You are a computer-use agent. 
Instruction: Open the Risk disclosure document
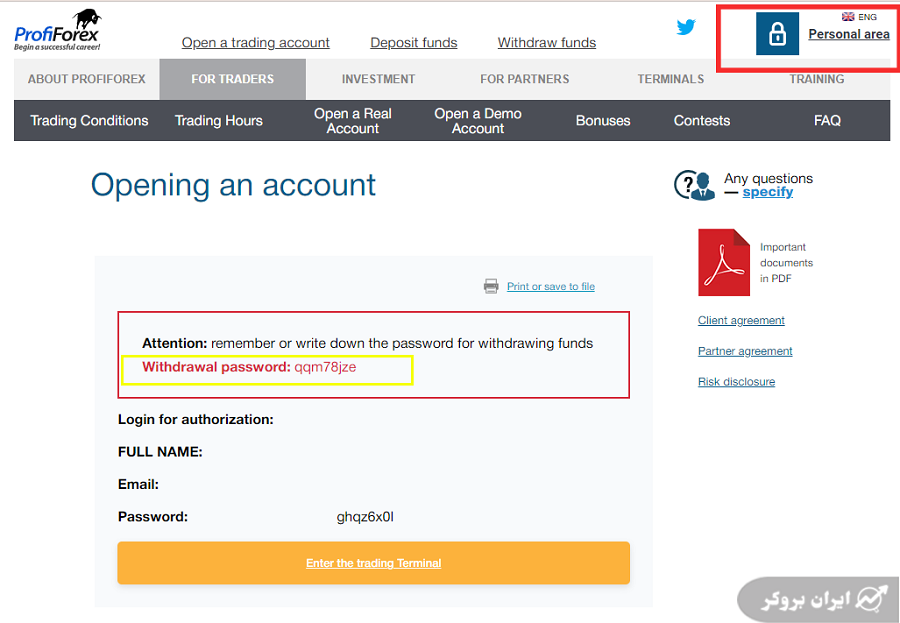coord(736,382)
